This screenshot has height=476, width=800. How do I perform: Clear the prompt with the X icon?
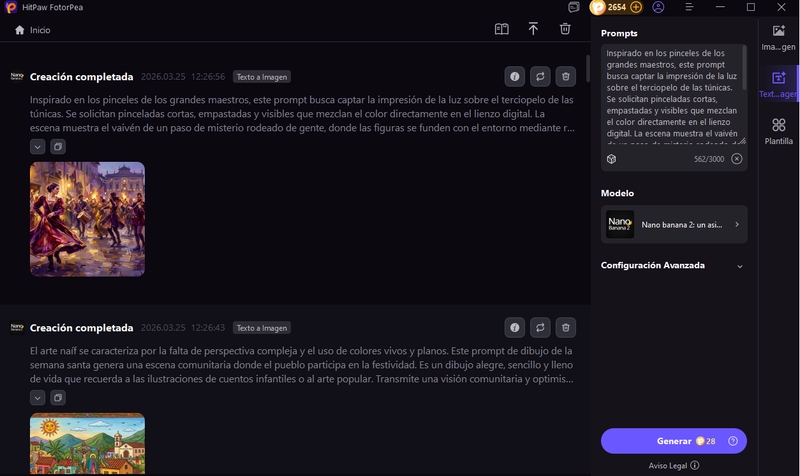pyautogui.click(x=737, y=159)
